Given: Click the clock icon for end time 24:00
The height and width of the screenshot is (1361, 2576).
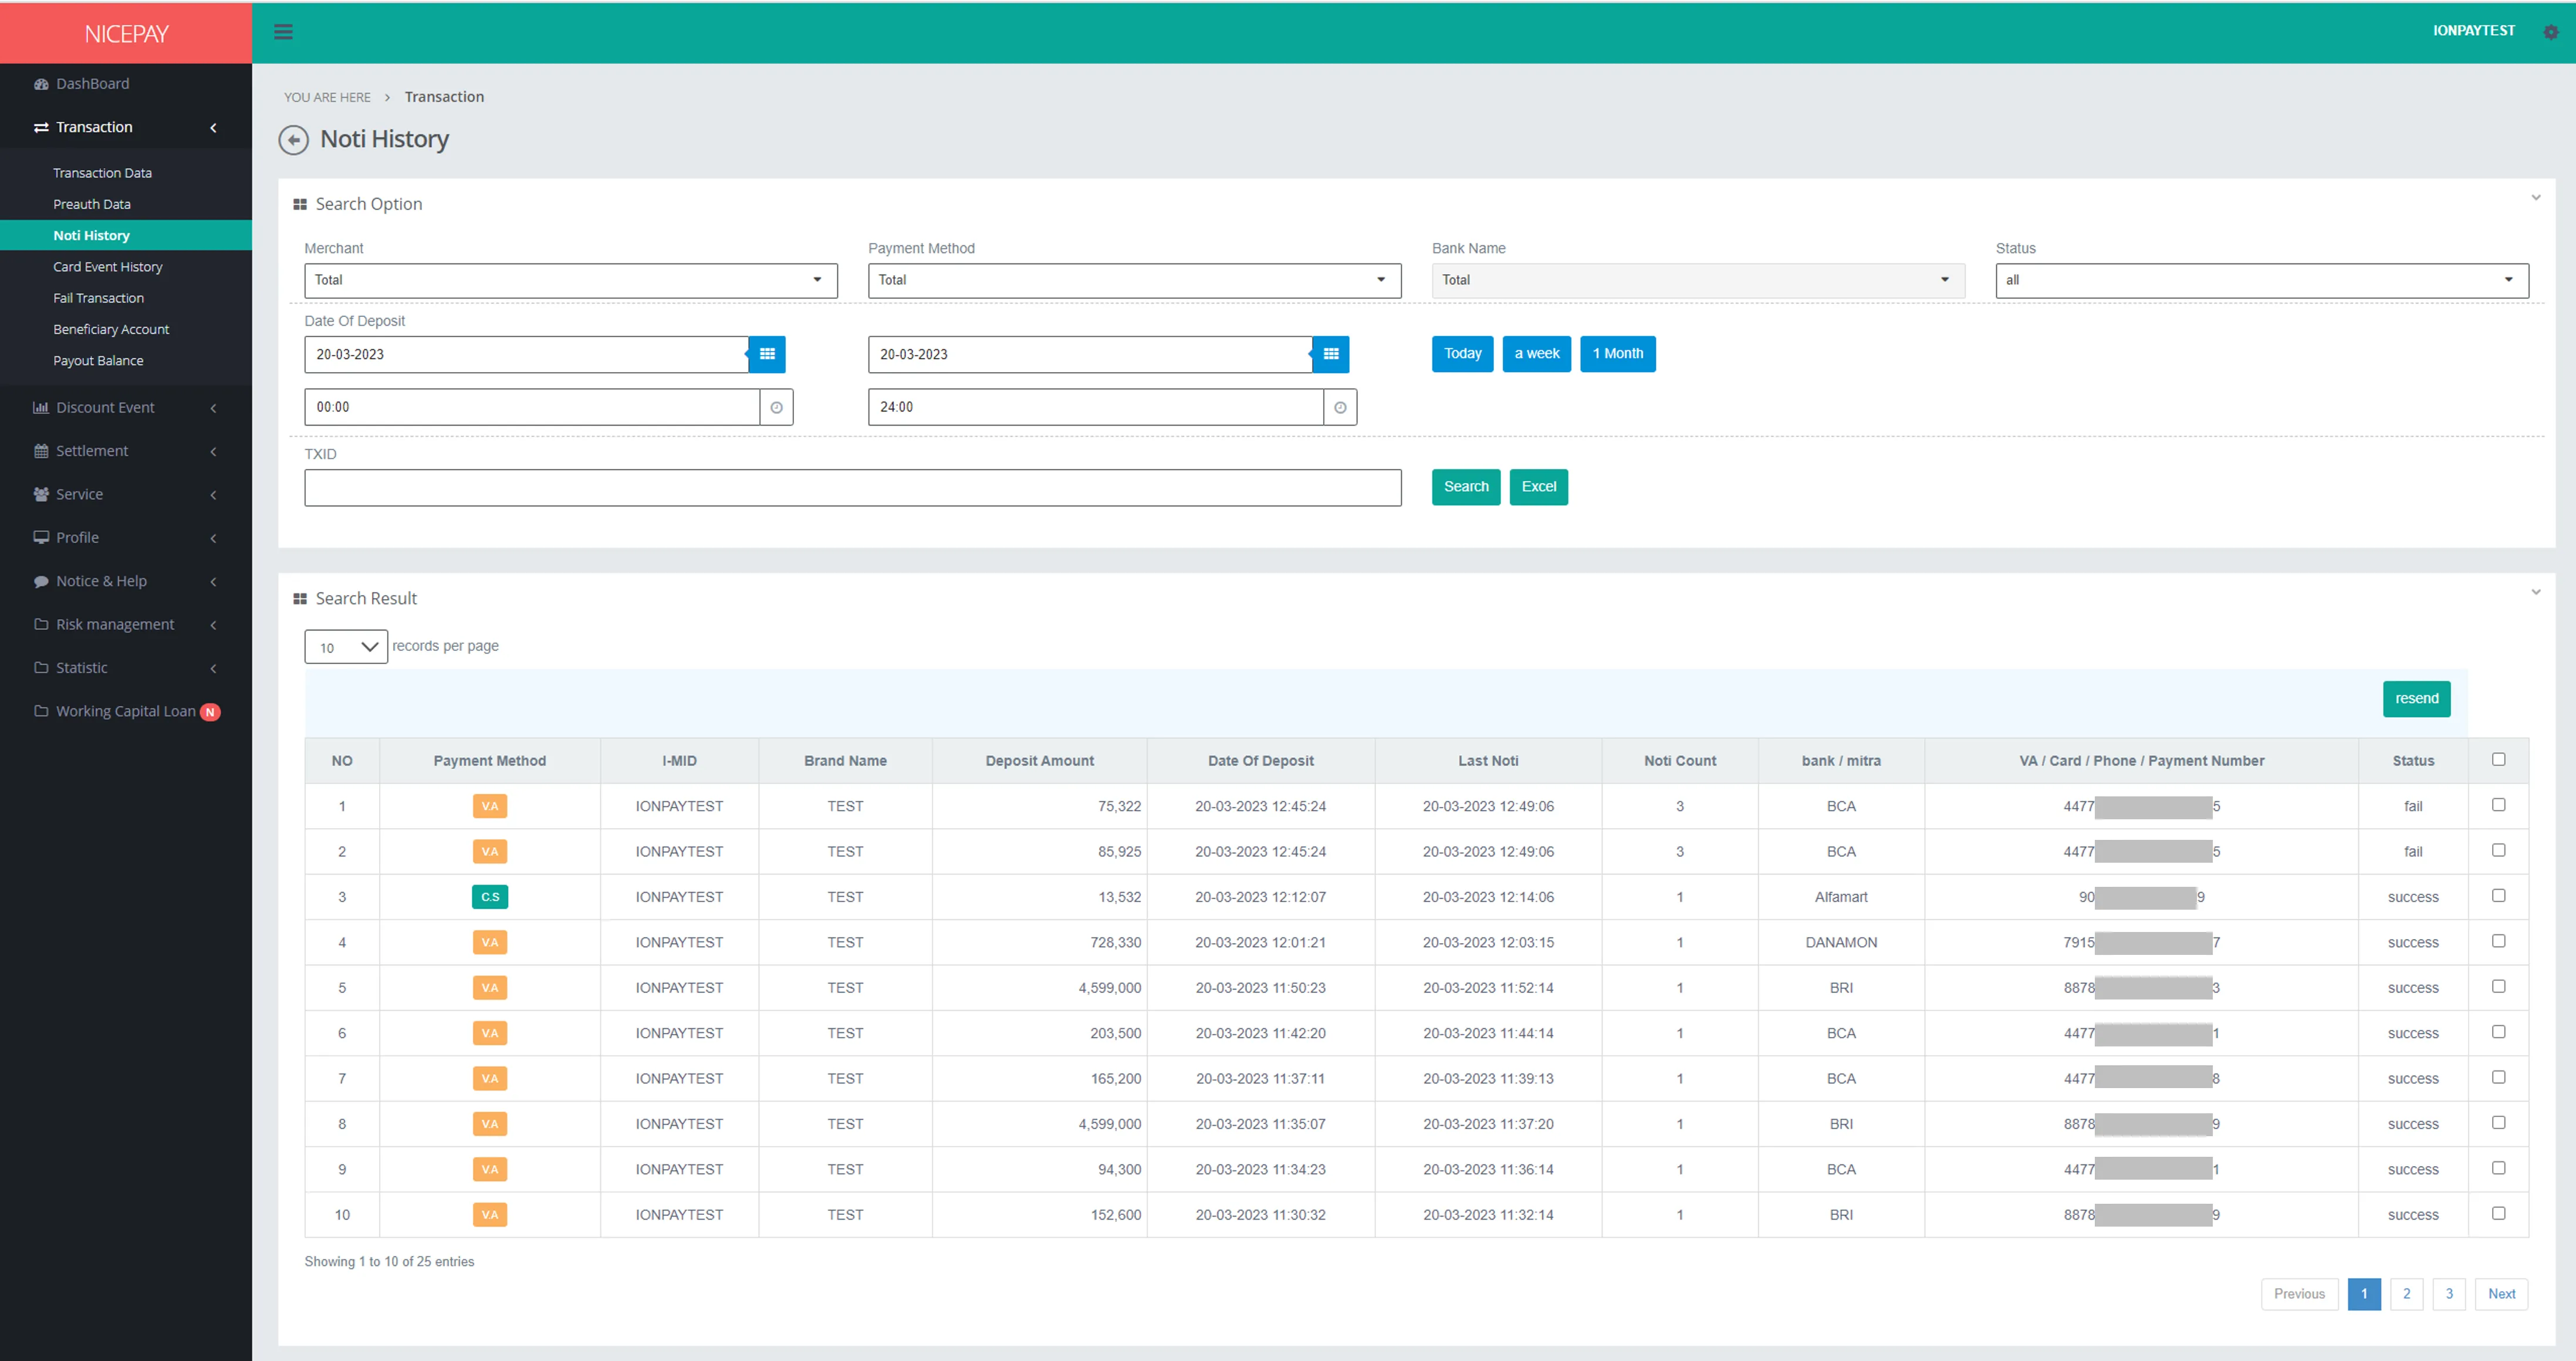Looking at the screenshot, I should [1340, 407].
